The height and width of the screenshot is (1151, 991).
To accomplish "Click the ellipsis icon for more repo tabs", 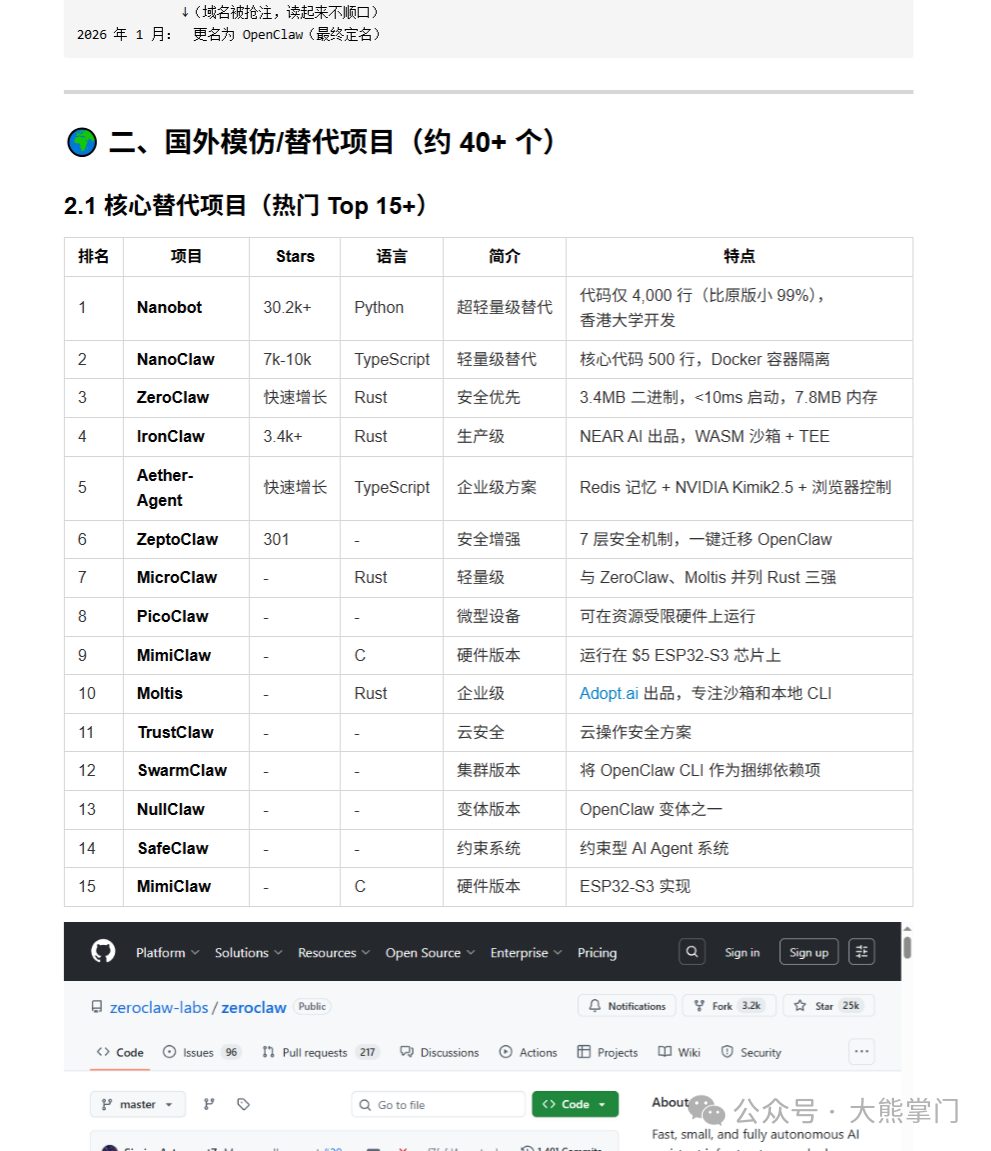I will (x=861, y=1052).
